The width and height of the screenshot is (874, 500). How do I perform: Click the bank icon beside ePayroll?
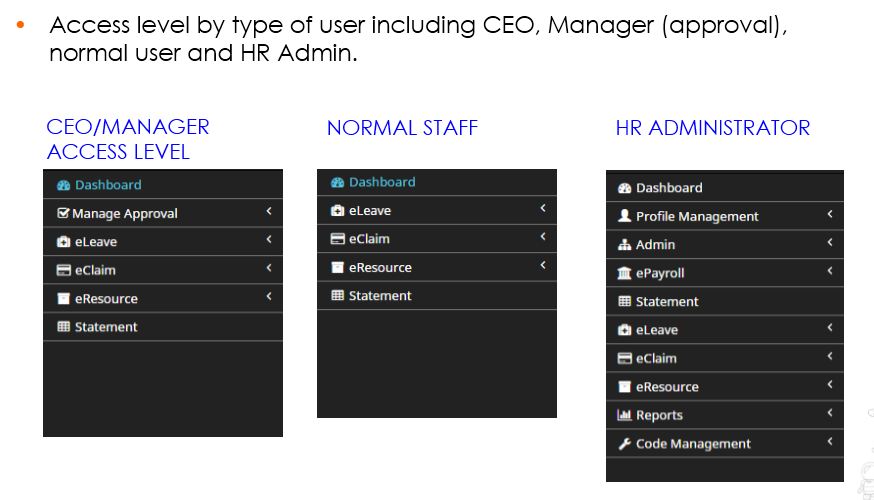point(625,273)
